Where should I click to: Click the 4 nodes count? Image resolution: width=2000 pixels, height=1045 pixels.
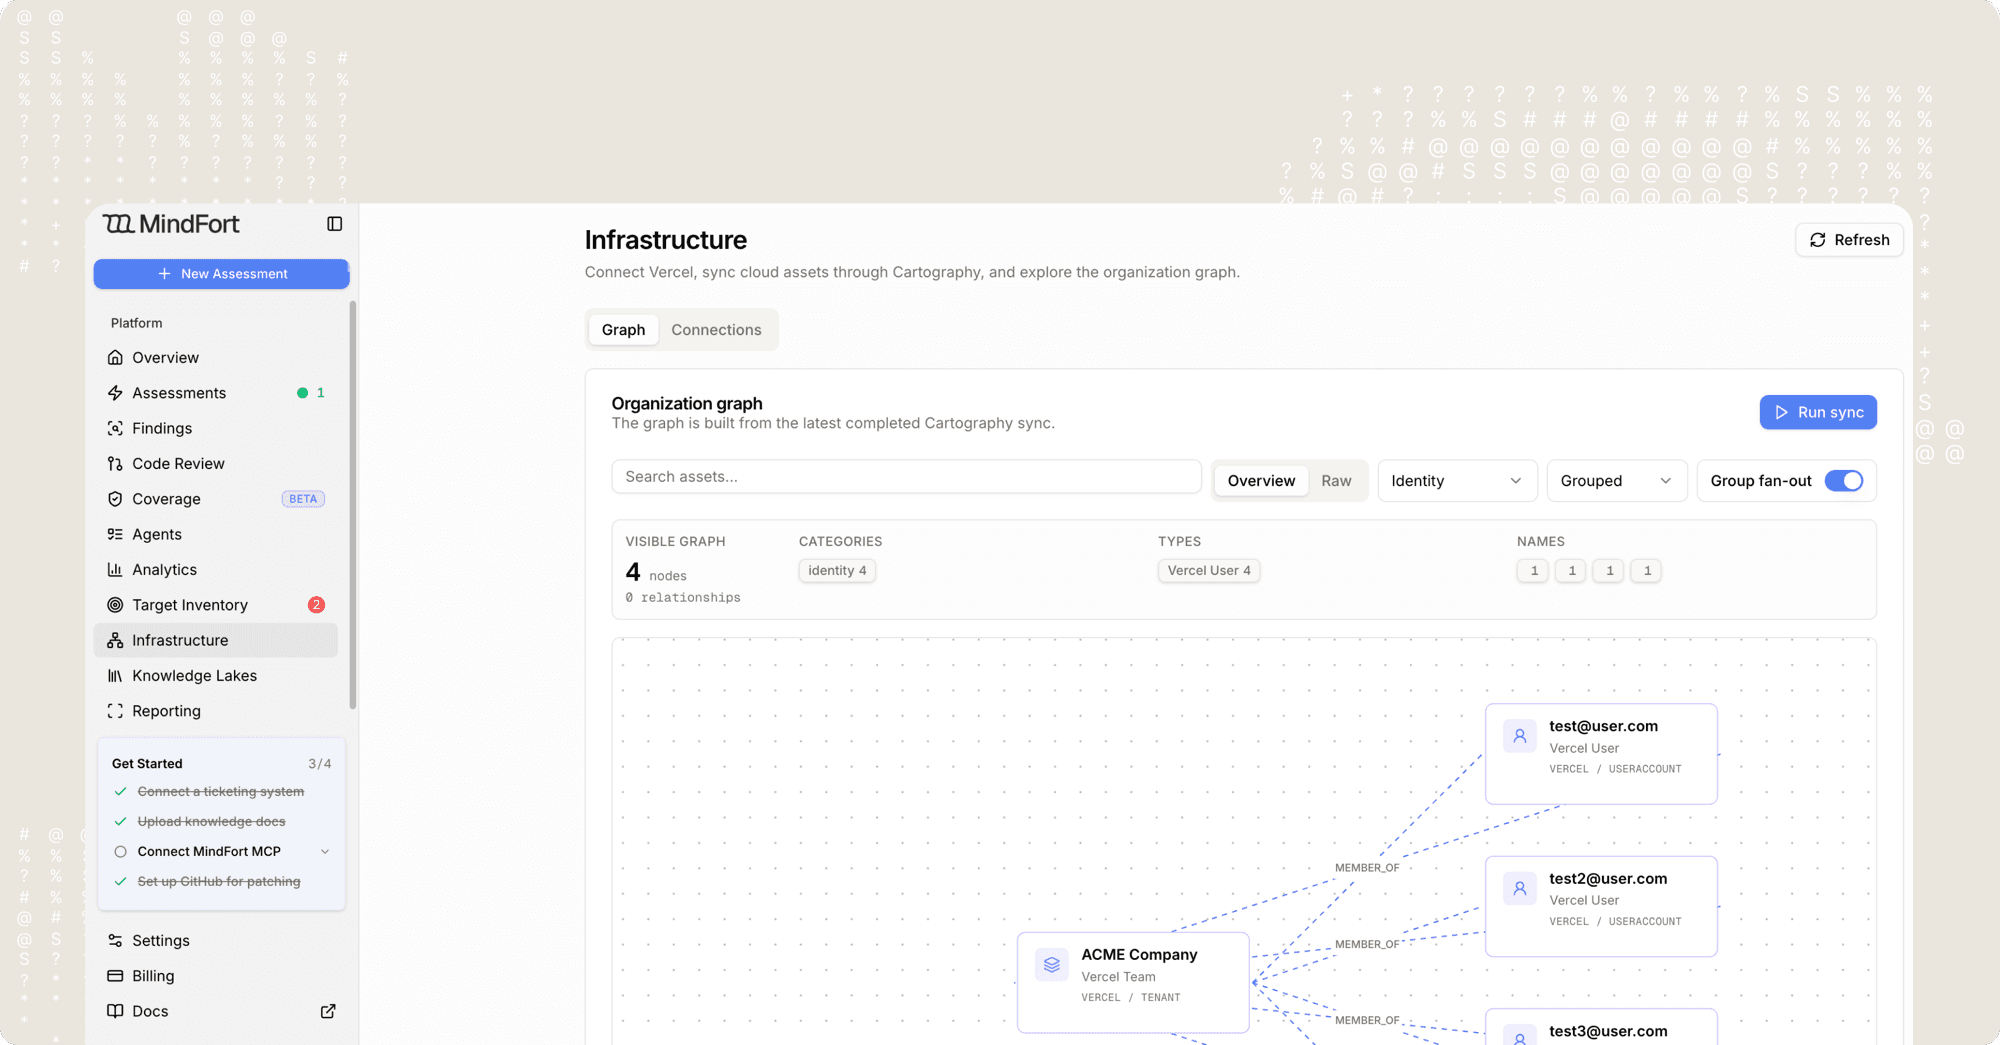pyautogui.click(x=656, y=573)
